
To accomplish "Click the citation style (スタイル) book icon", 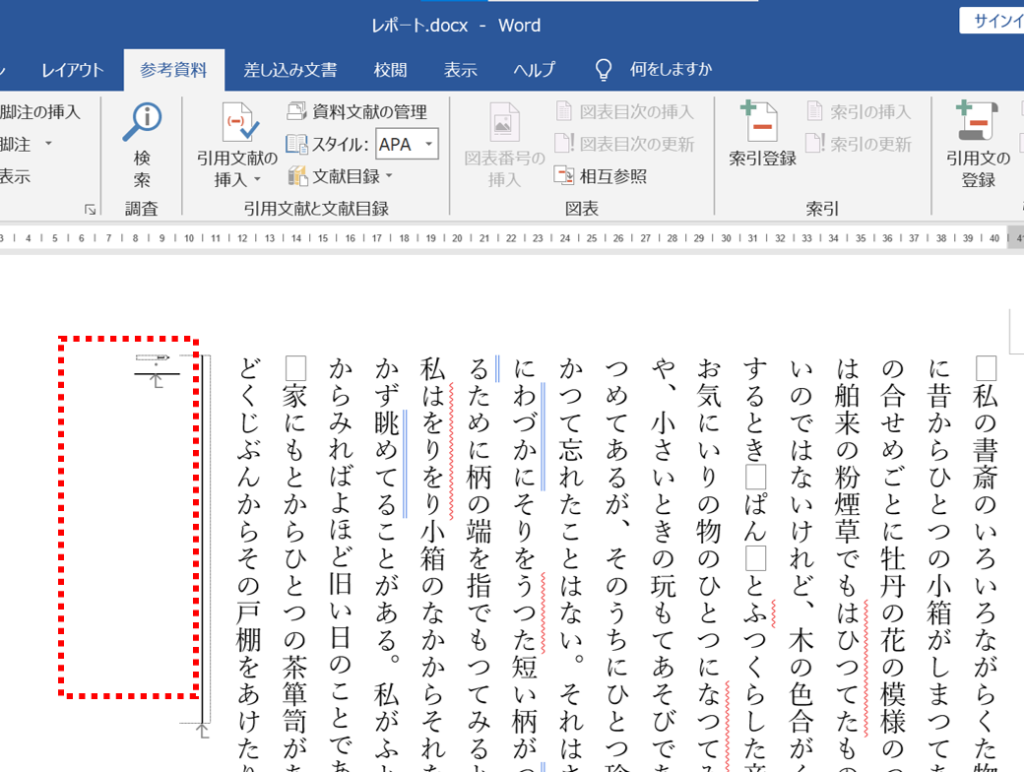I will [296, 144].
